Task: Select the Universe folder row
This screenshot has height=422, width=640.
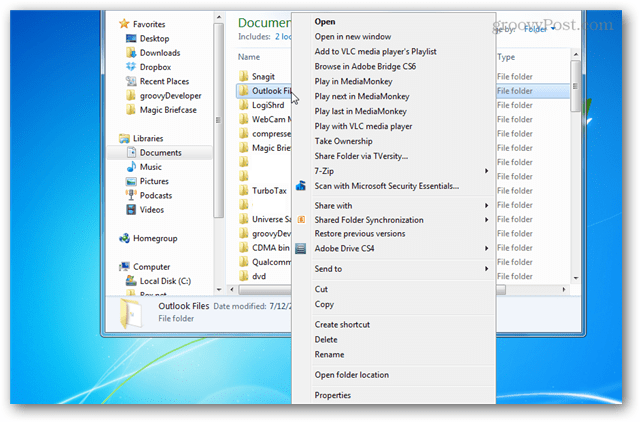Action: tap(264, 219)
